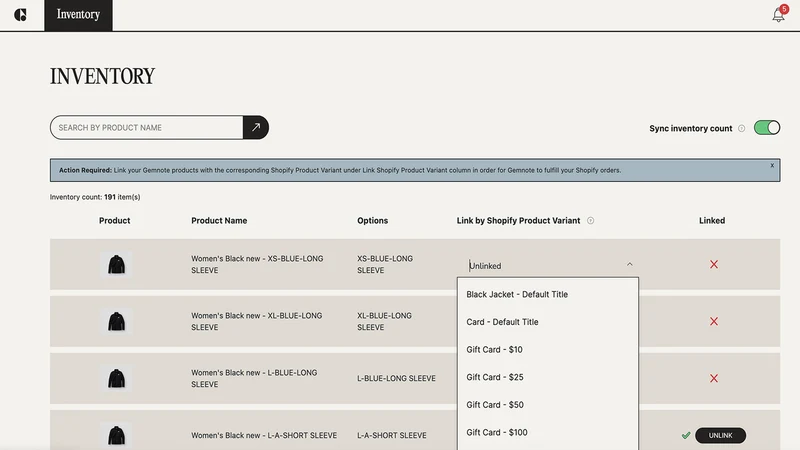Click the Inventory count 191 item(s) text
800x450 pixels.
(x=95, y=197)
